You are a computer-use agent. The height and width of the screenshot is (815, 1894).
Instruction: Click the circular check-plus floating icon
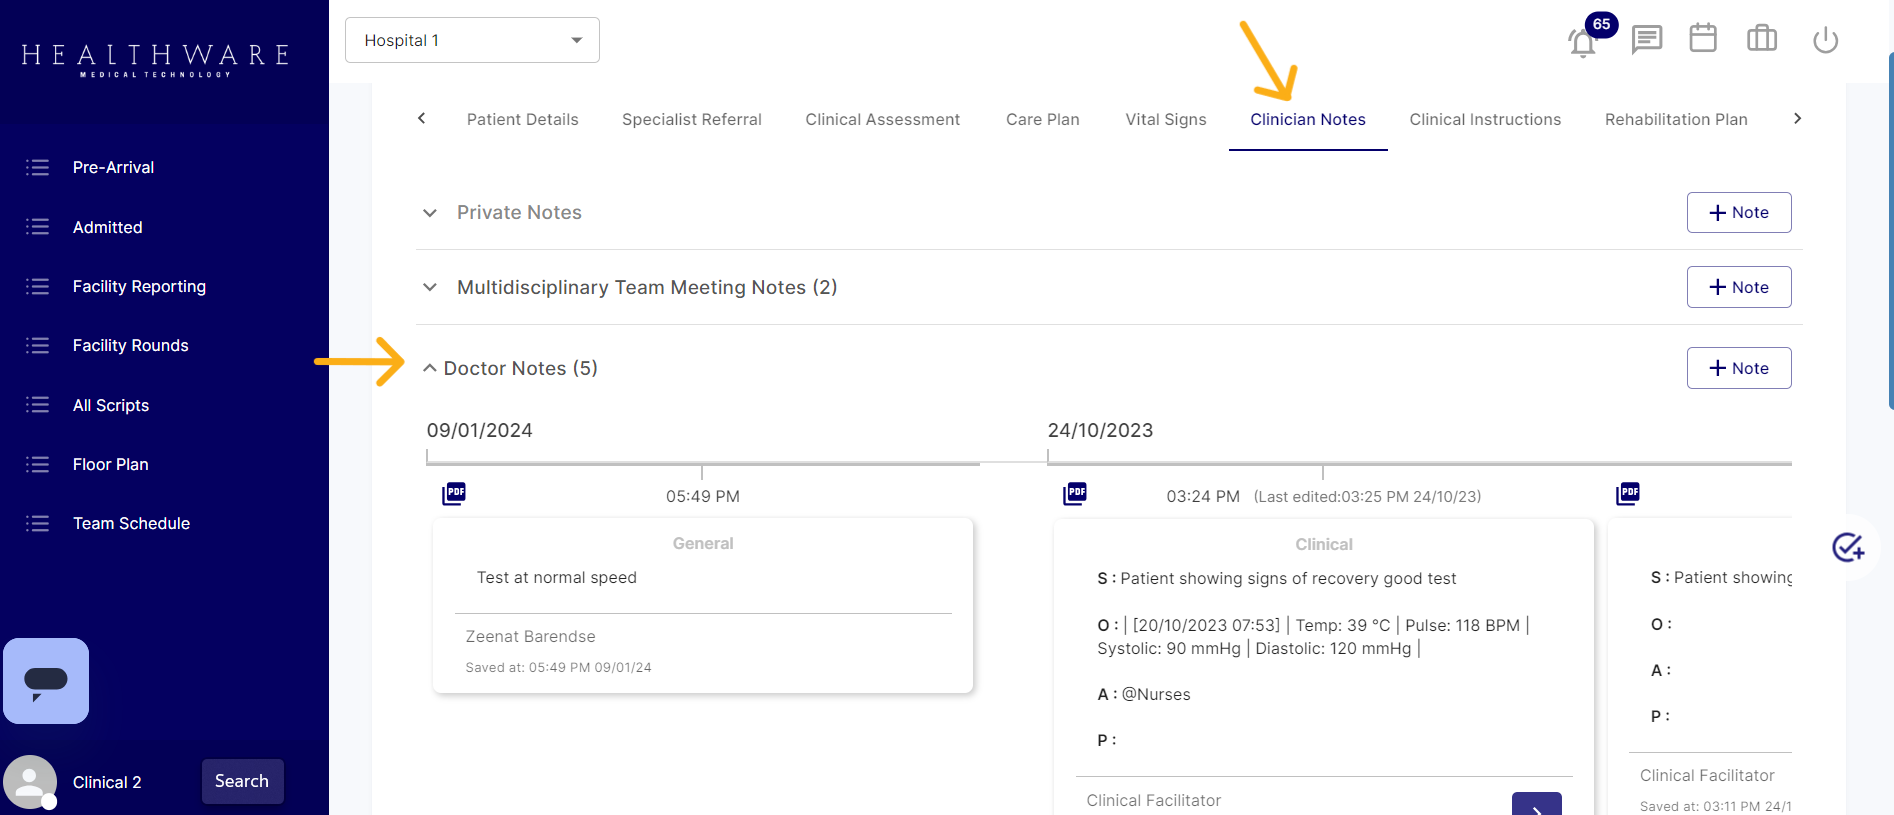[1847, 547]
